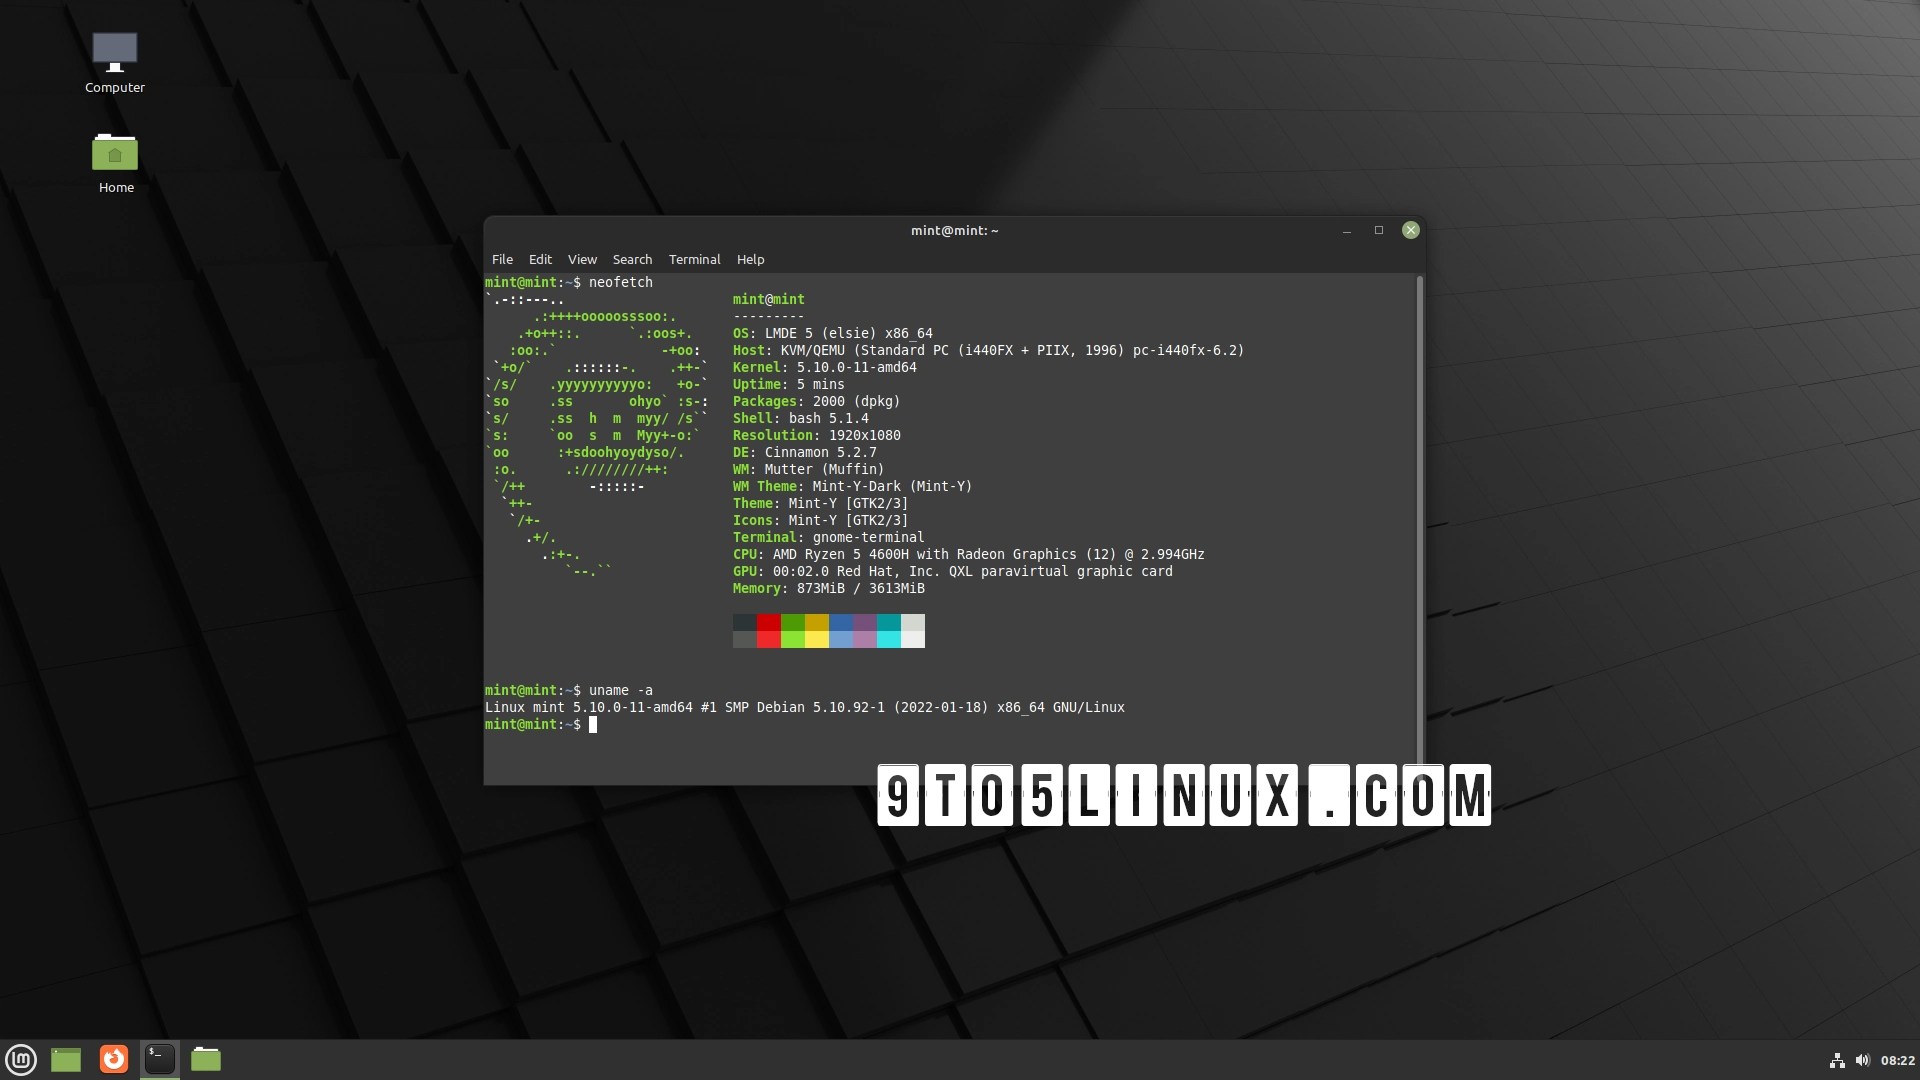This screenshot has height=1080, width=1920.
Task: Open the network connections tray icon
Action: point(1837,1061)
